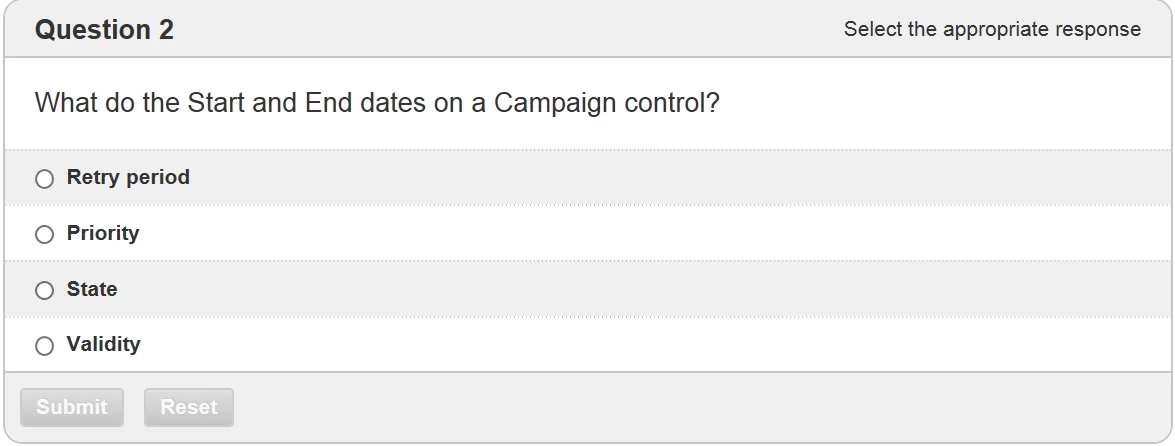This screenshot has width=1175, height=446.
Task: Click the 'Validity' answer label text
Action: [103, 345]
